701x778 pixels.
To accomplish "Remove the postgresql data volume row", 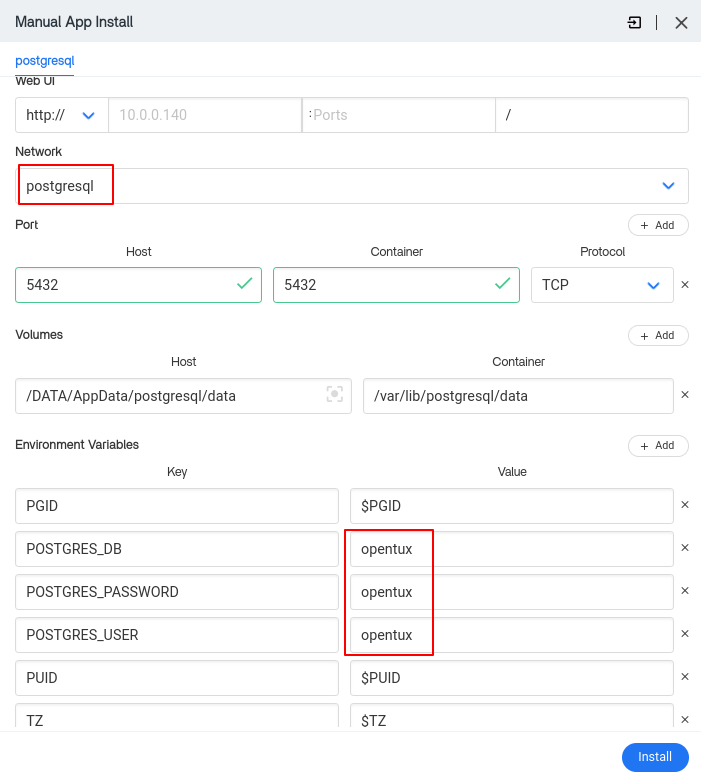I will coord(685,395).
